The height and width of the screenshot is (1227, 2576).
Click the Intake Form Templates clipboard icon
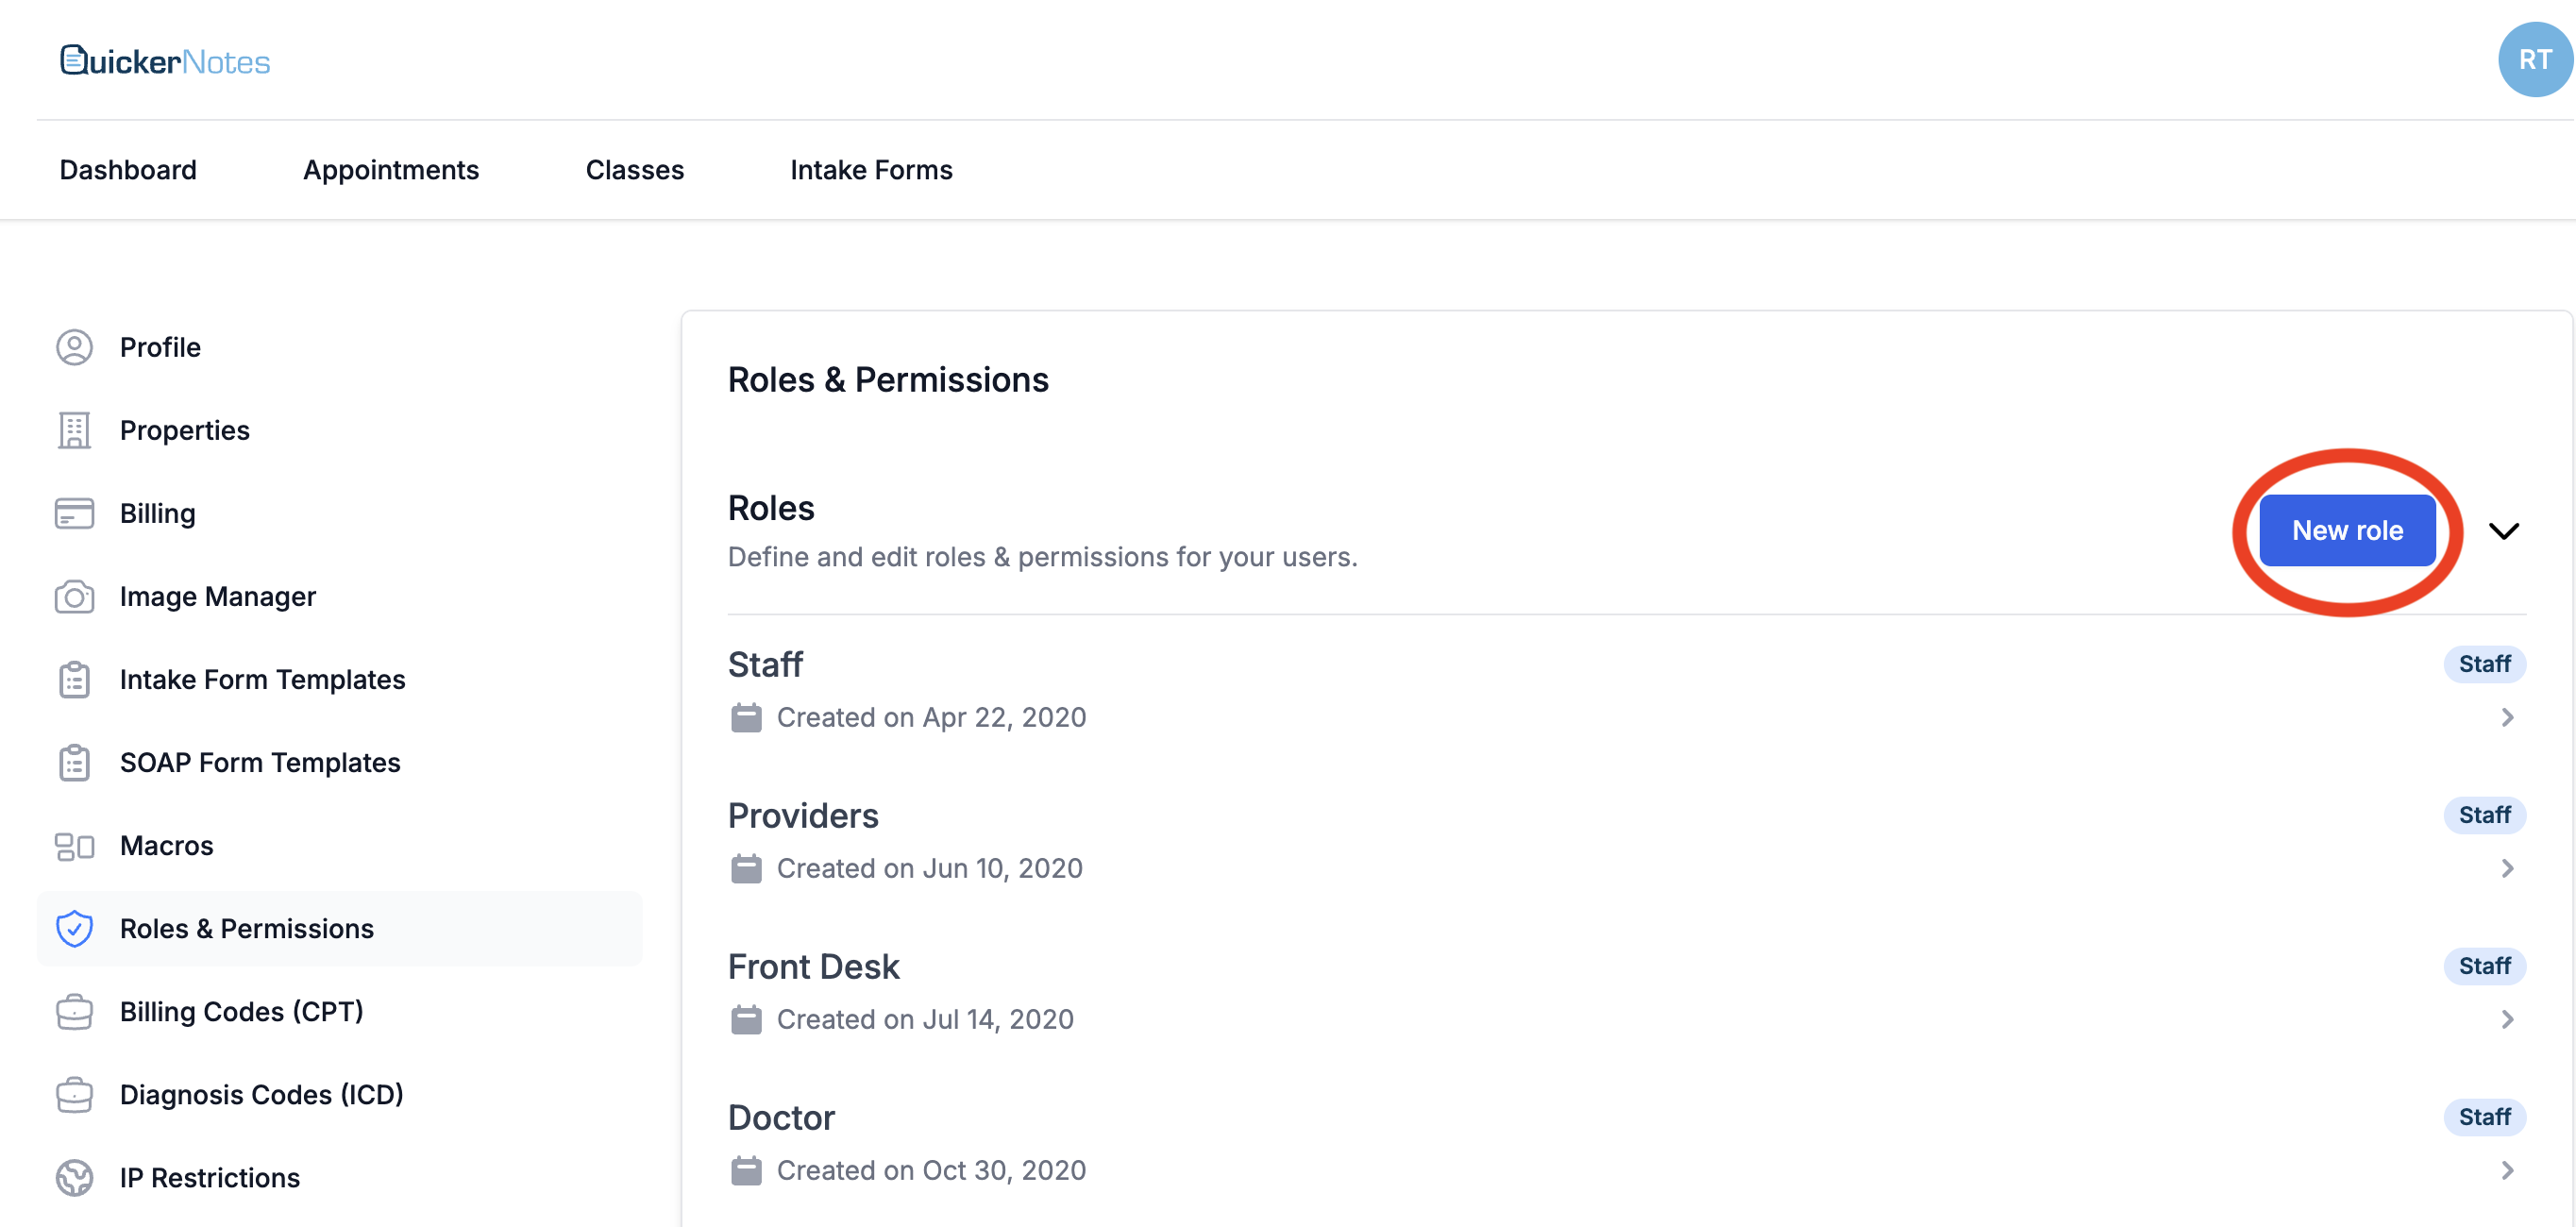pos(74,680)
